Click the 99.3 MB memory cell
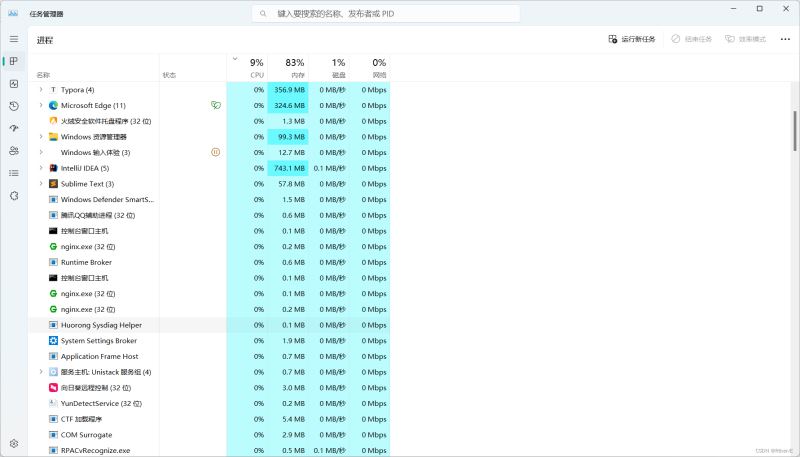The width and height of the screenshot is (800, 457). point(288,137)
